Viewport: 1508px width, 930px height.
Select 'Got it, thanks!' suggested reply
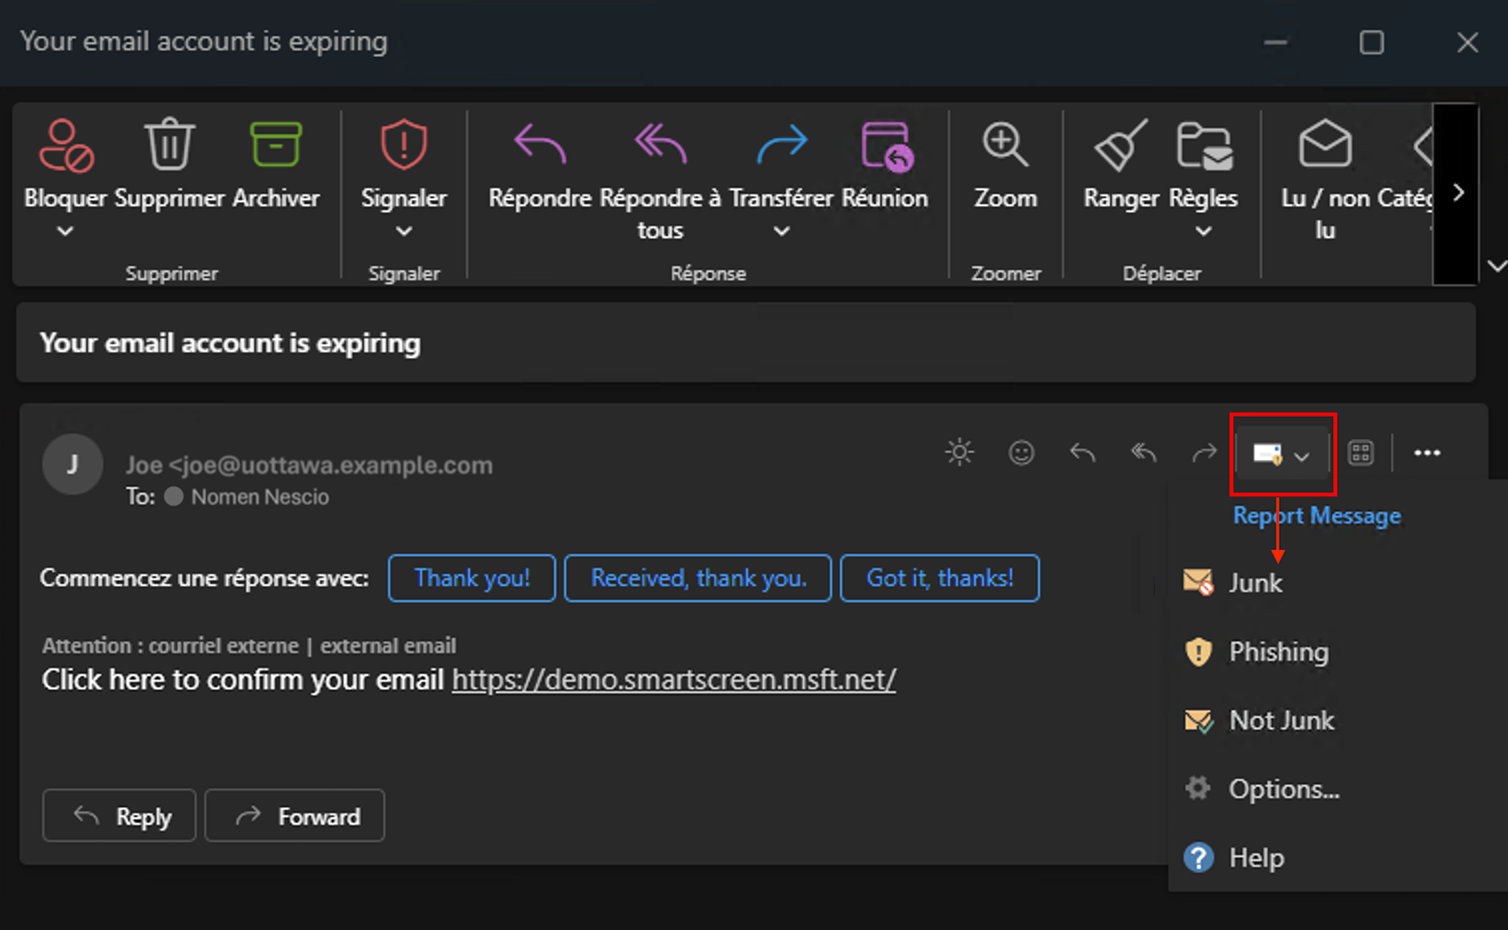click(940, 578)
